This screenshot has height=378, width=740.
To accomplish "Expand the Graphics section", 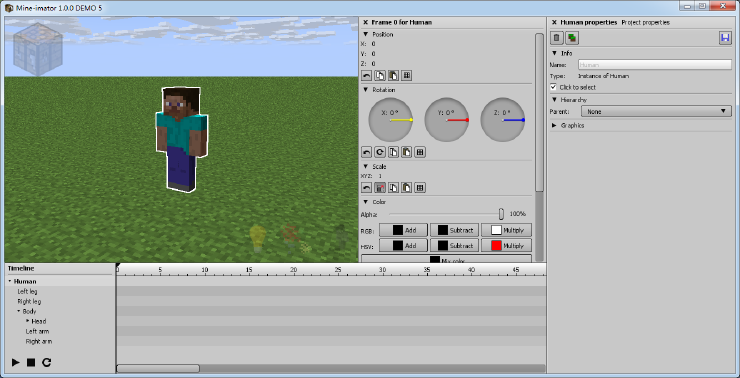I will tap(554, 126).
